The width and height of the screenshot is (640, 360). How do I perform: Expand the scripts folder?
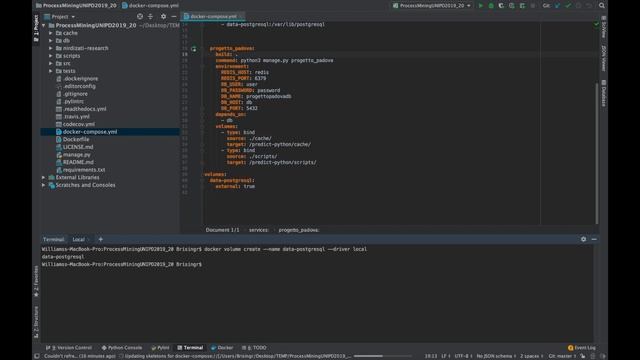click(51, 56)
